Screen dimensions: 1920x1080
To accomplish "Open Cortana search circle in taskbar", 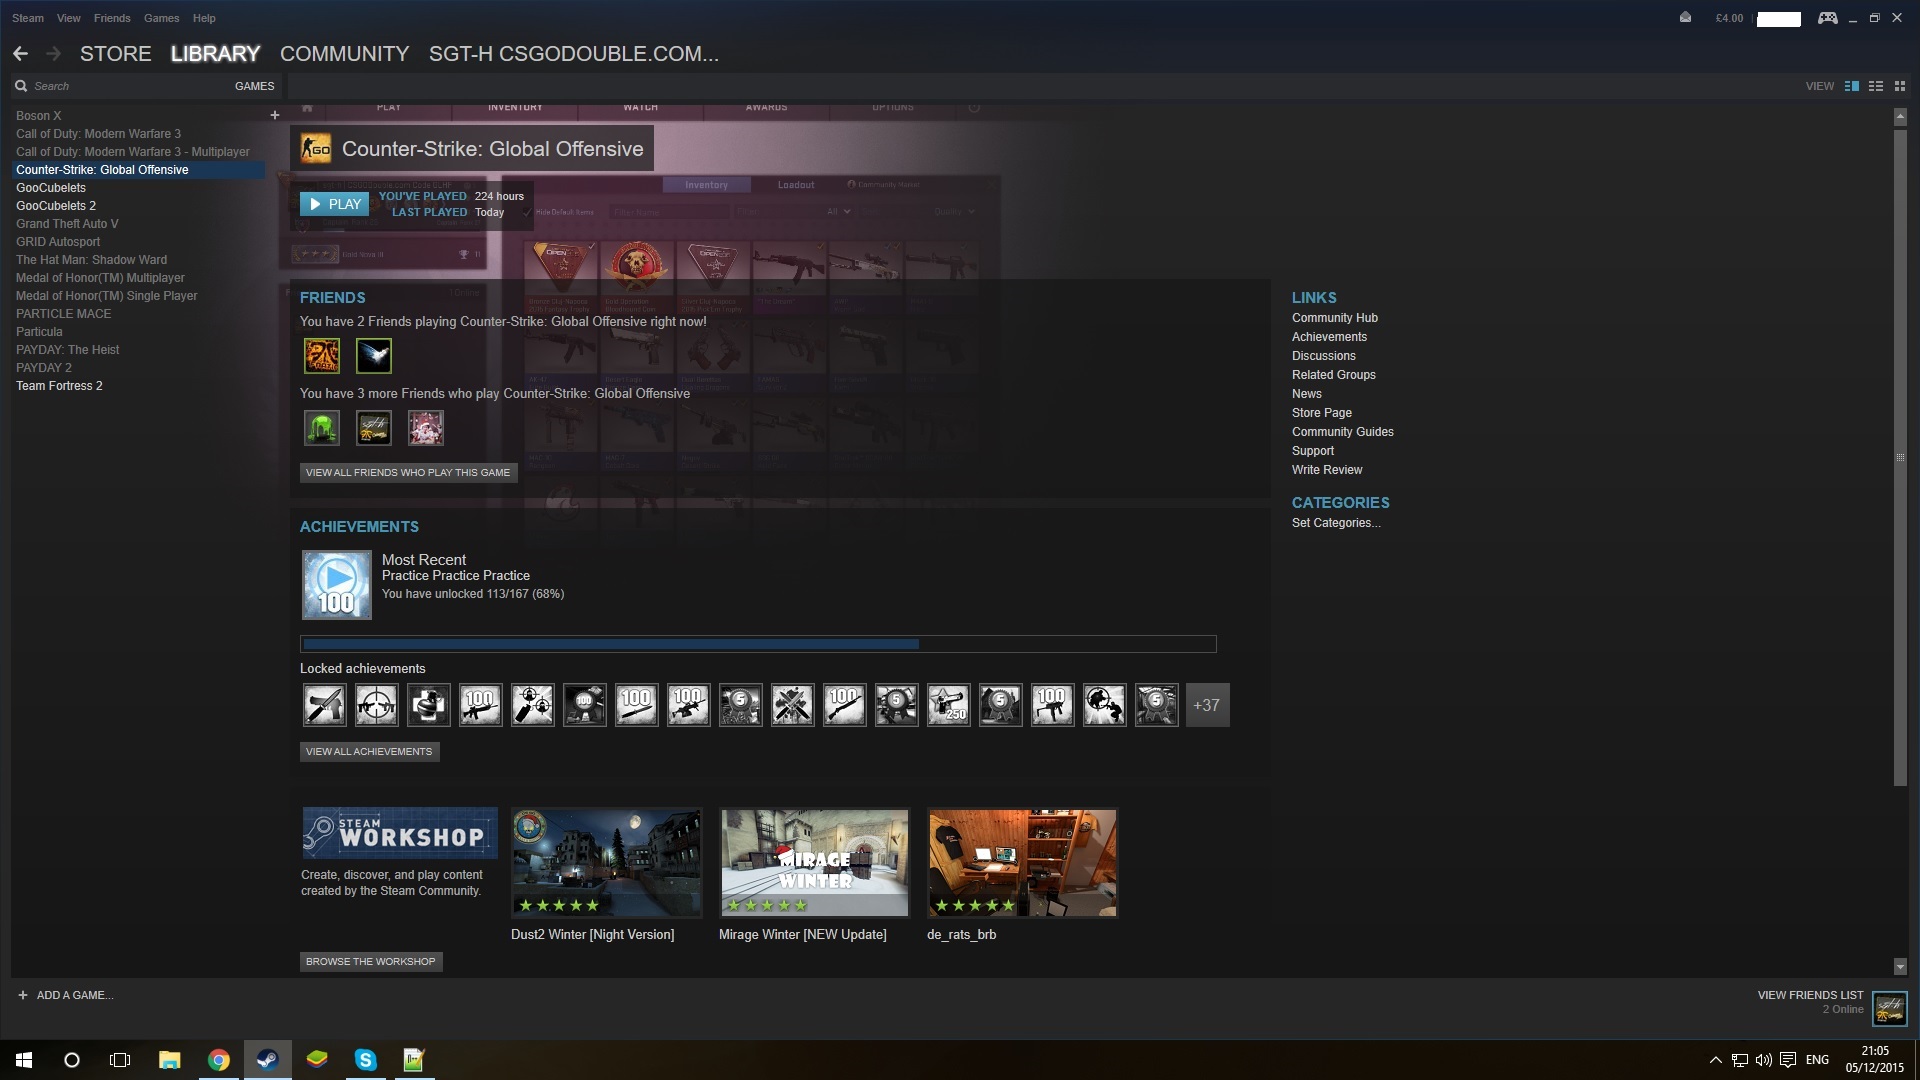I will 72,1060.
